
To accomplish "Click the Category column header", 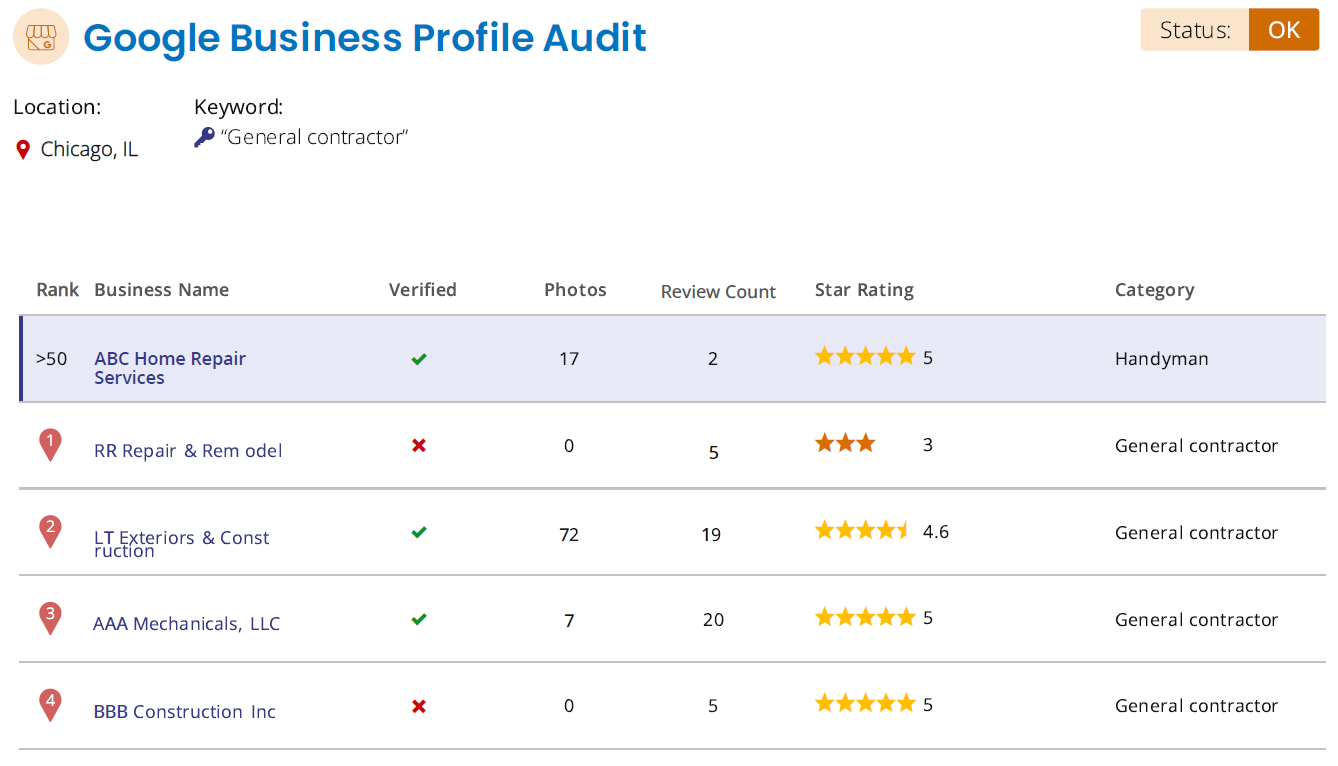I will [1154, 290].
